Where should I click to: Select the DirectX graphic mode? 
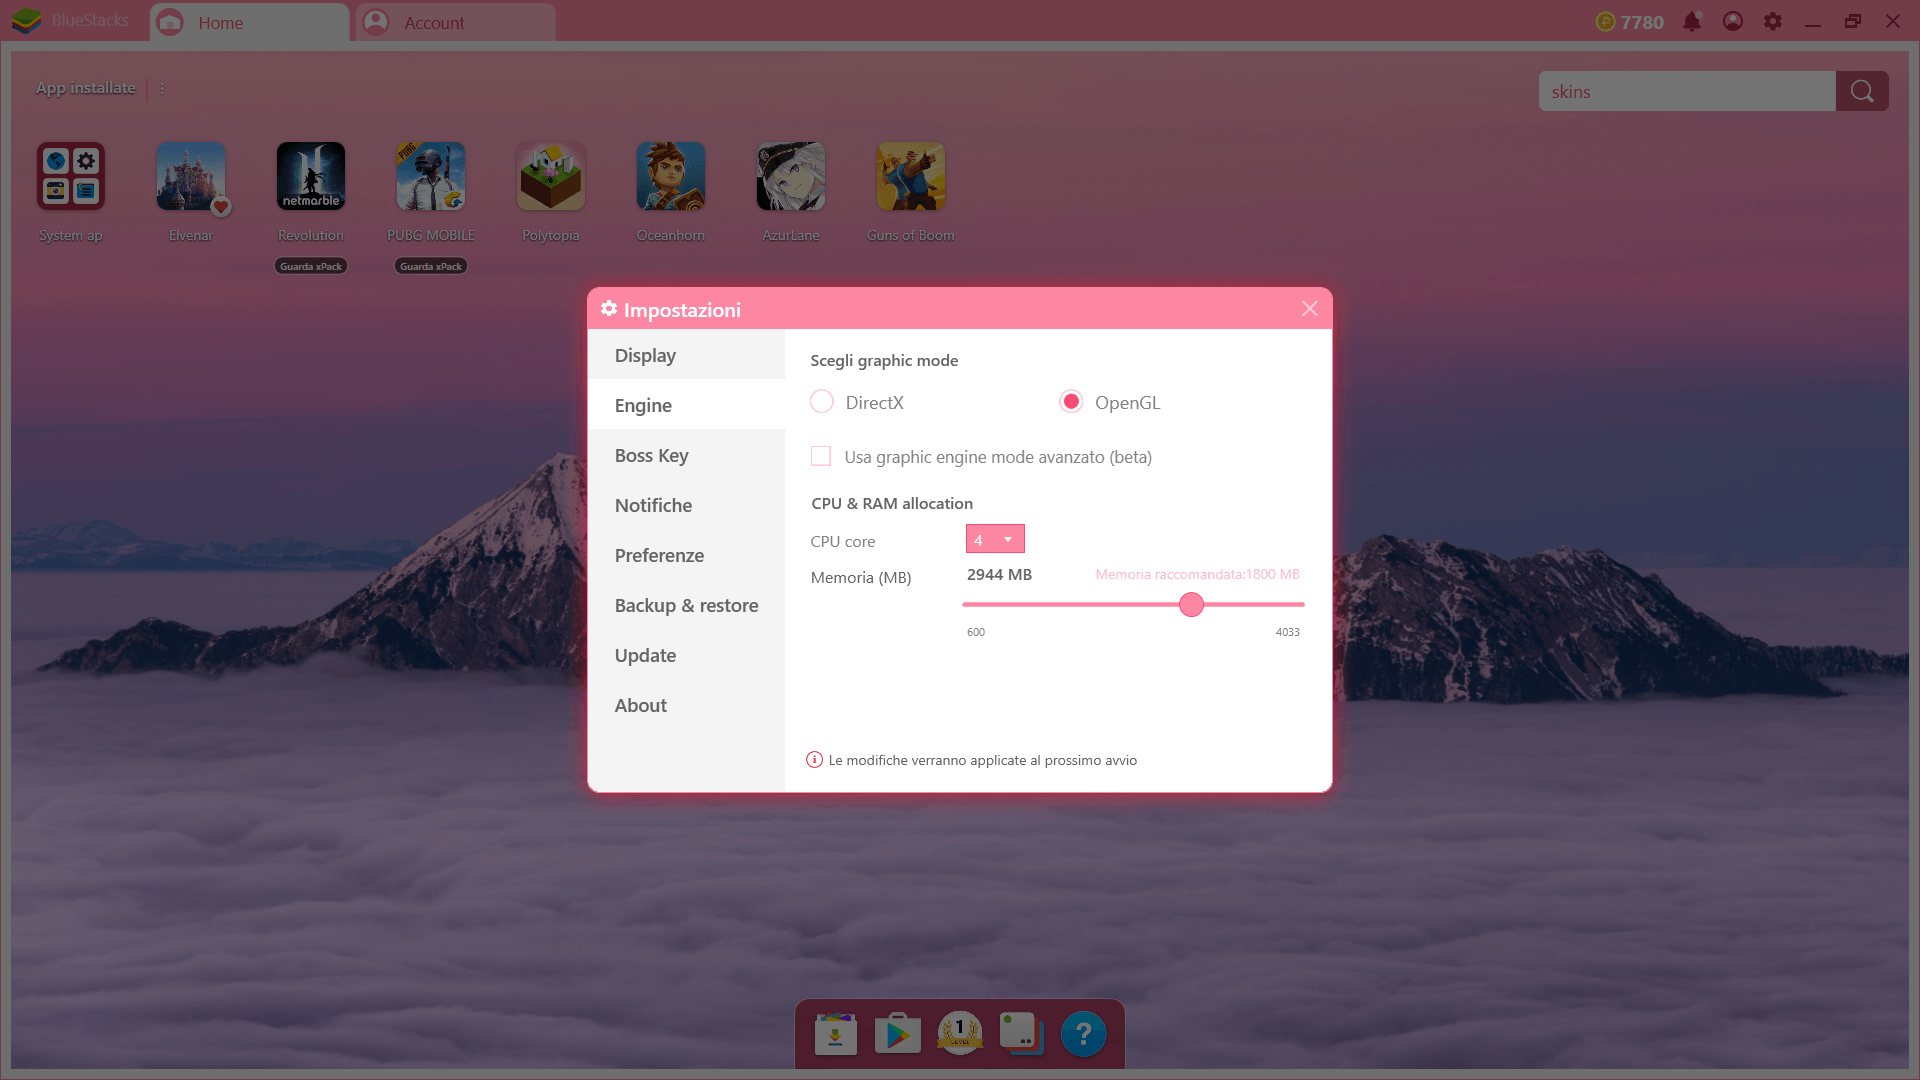tap(821, 402)
